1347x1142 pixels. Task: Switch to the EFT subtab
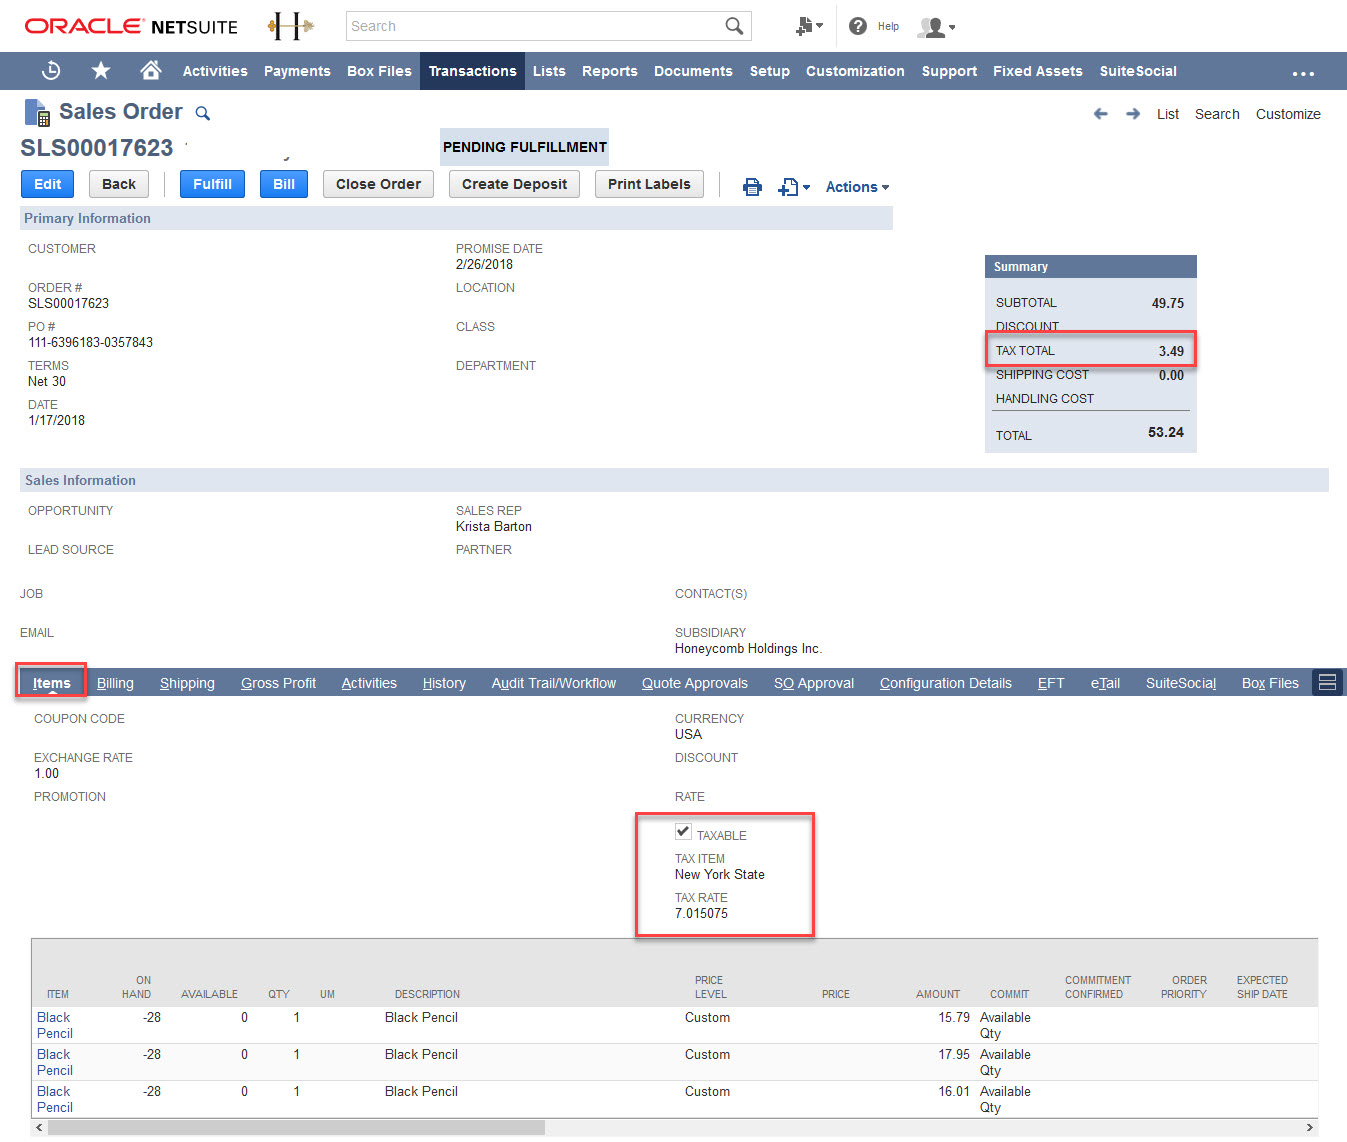(1051, 683)
